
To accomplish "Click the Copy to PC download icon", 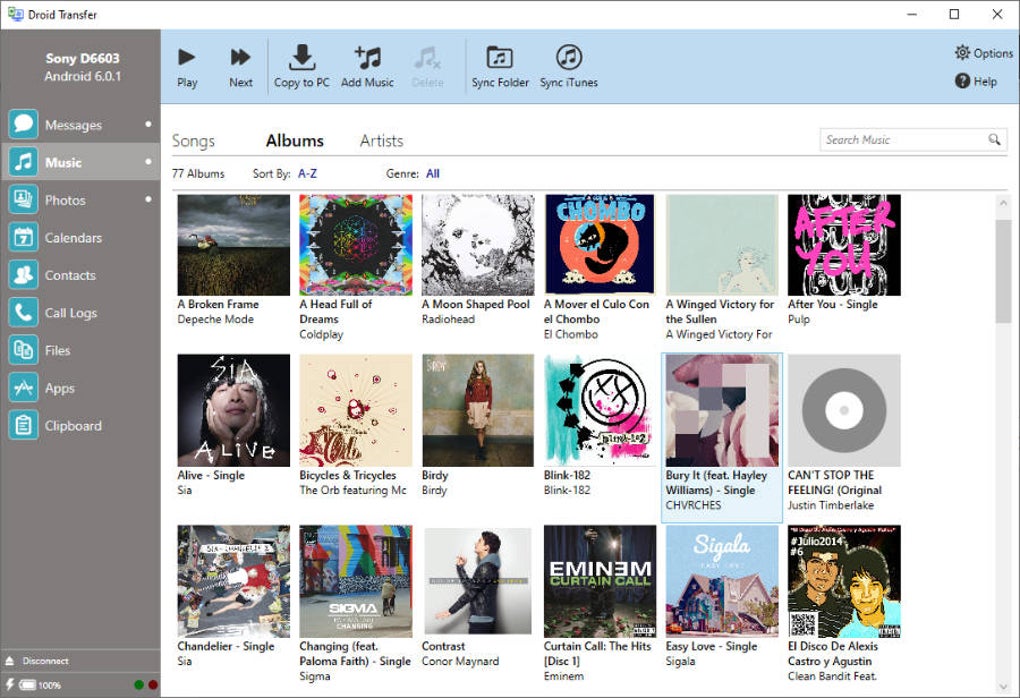I will click(302, 57).
